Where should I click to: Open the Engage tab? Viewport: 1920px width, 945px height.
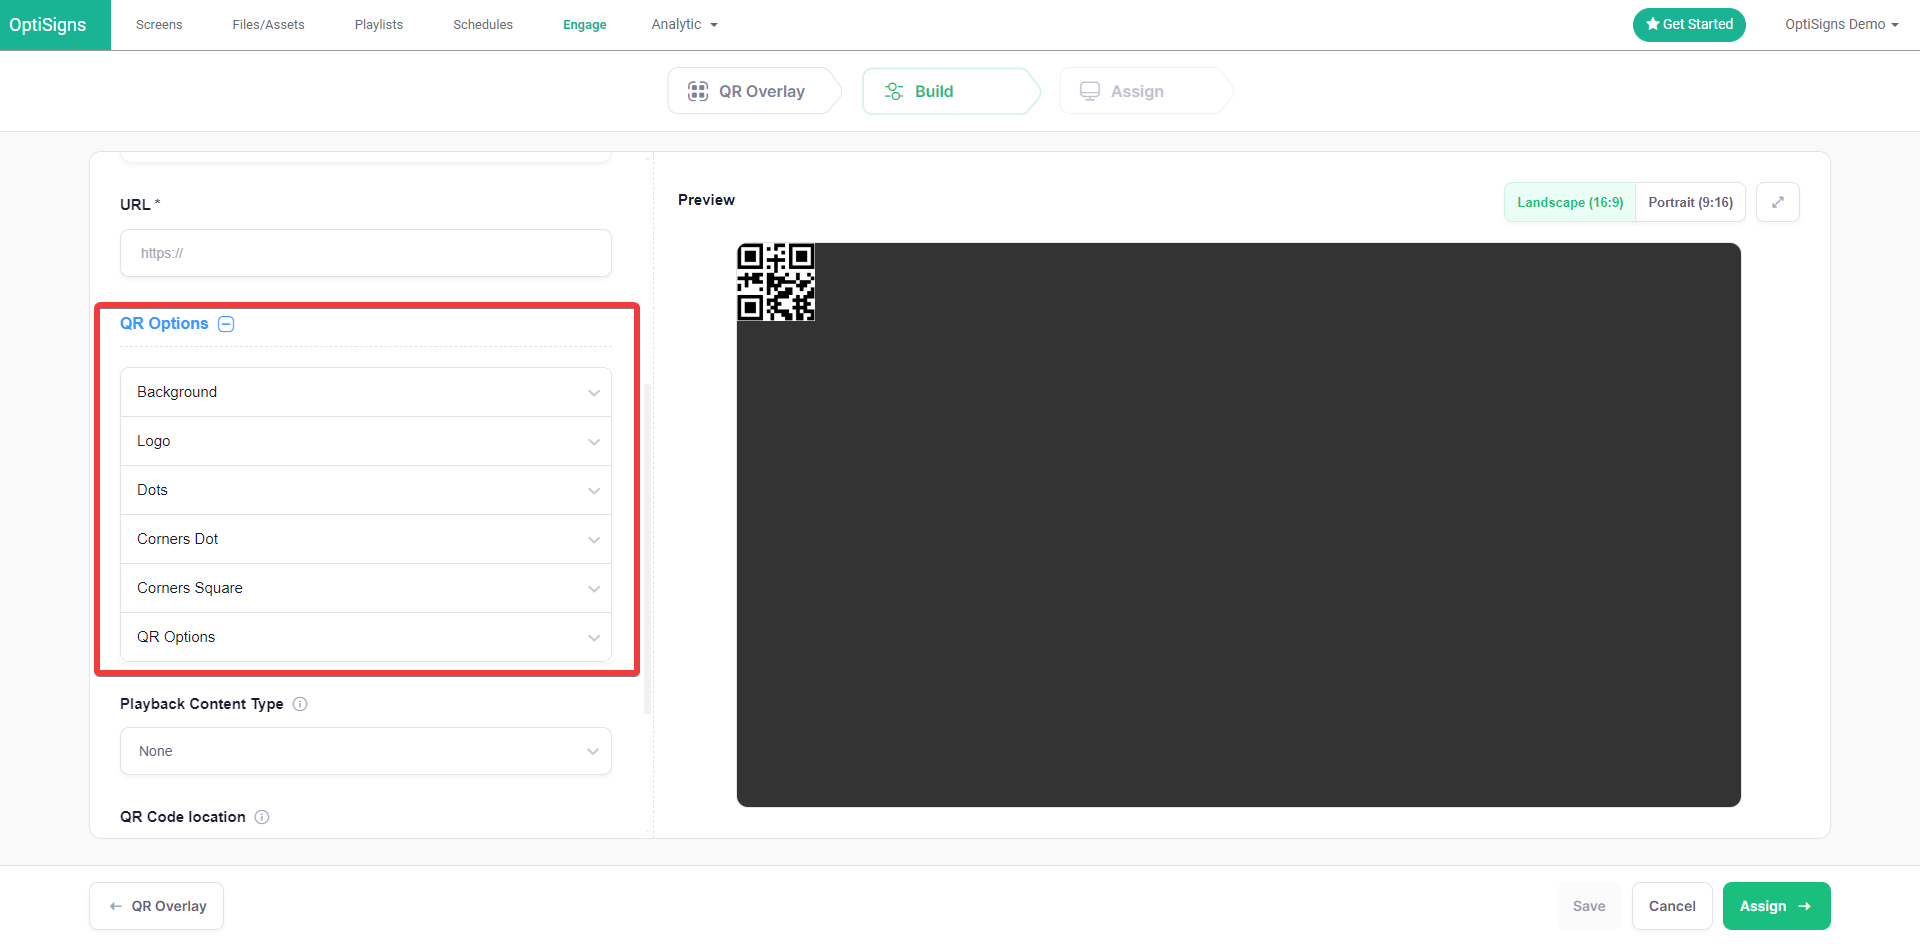[585, 24]
